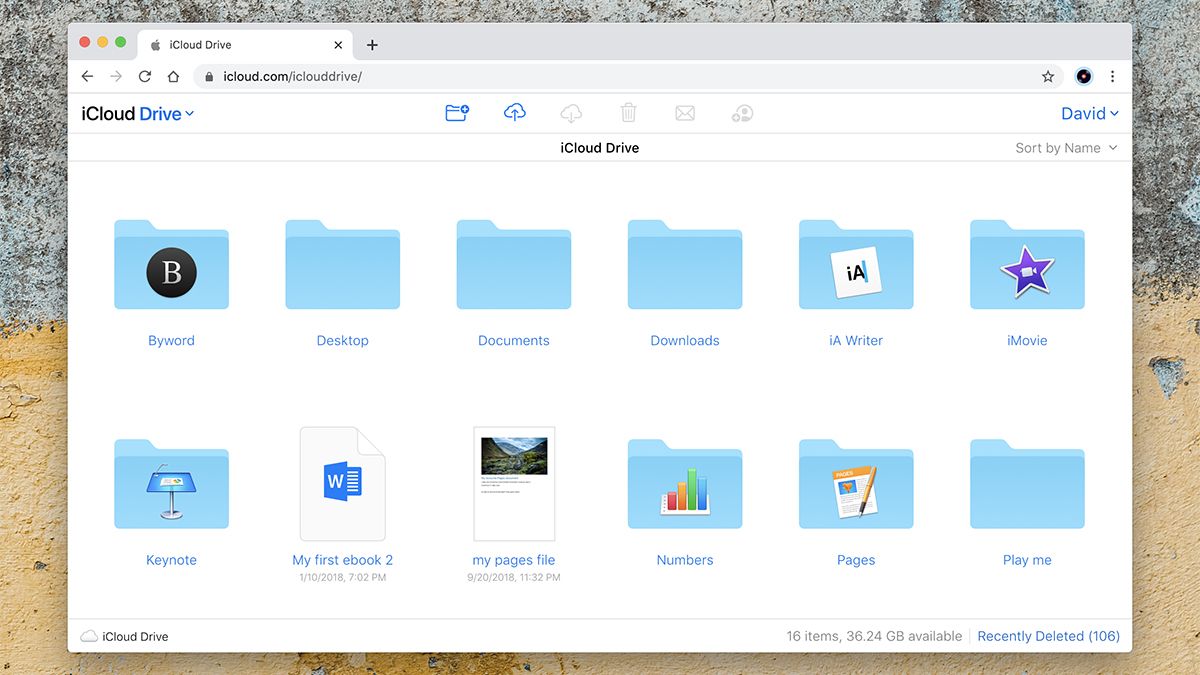Open the email sharing envelope icon

click(685, 113)
